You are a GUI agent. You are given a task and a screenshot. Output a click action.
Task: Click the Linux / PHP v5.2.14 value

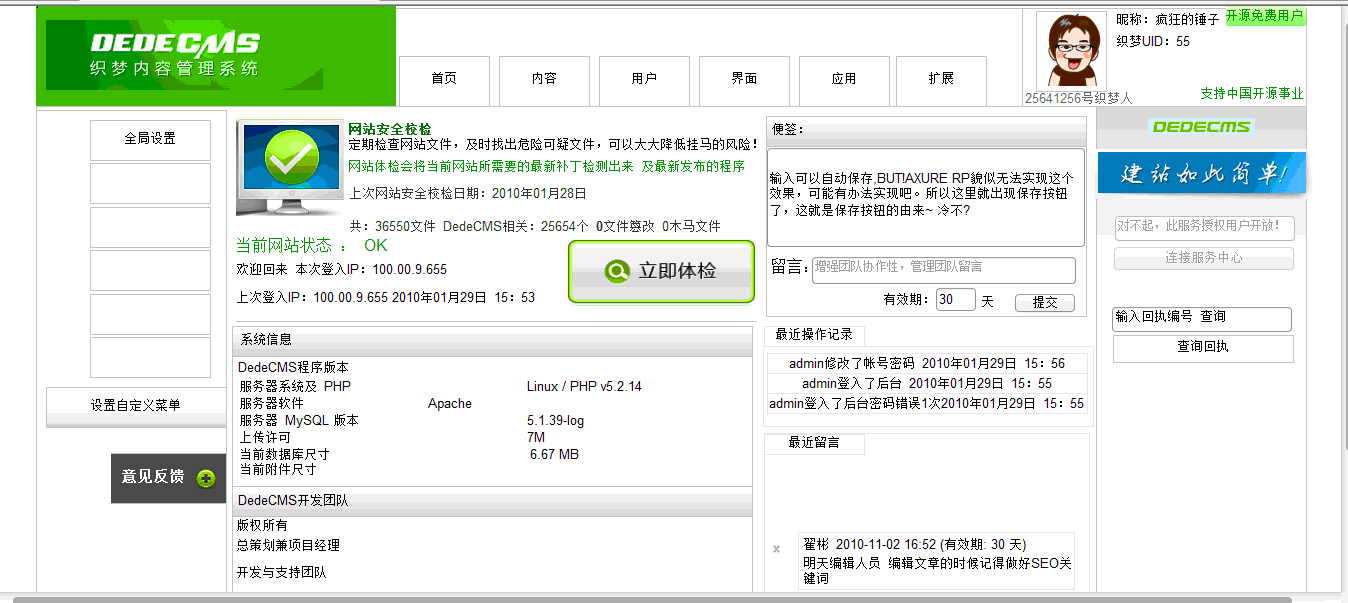point(584,387)
